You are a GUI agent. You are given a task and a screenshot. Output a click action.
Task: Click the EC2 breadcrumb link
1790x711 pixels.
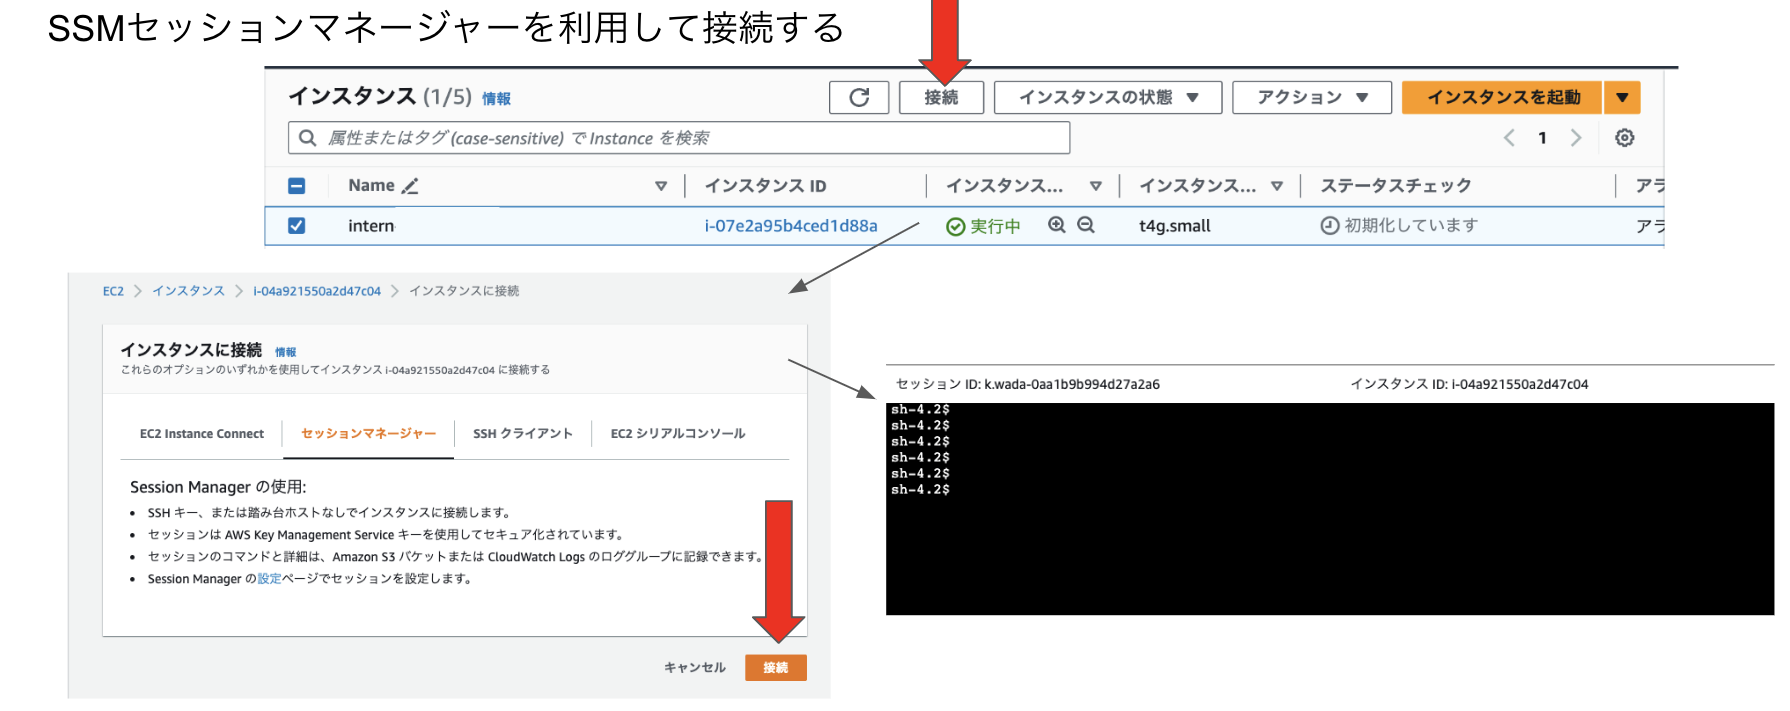coord(113,291)
